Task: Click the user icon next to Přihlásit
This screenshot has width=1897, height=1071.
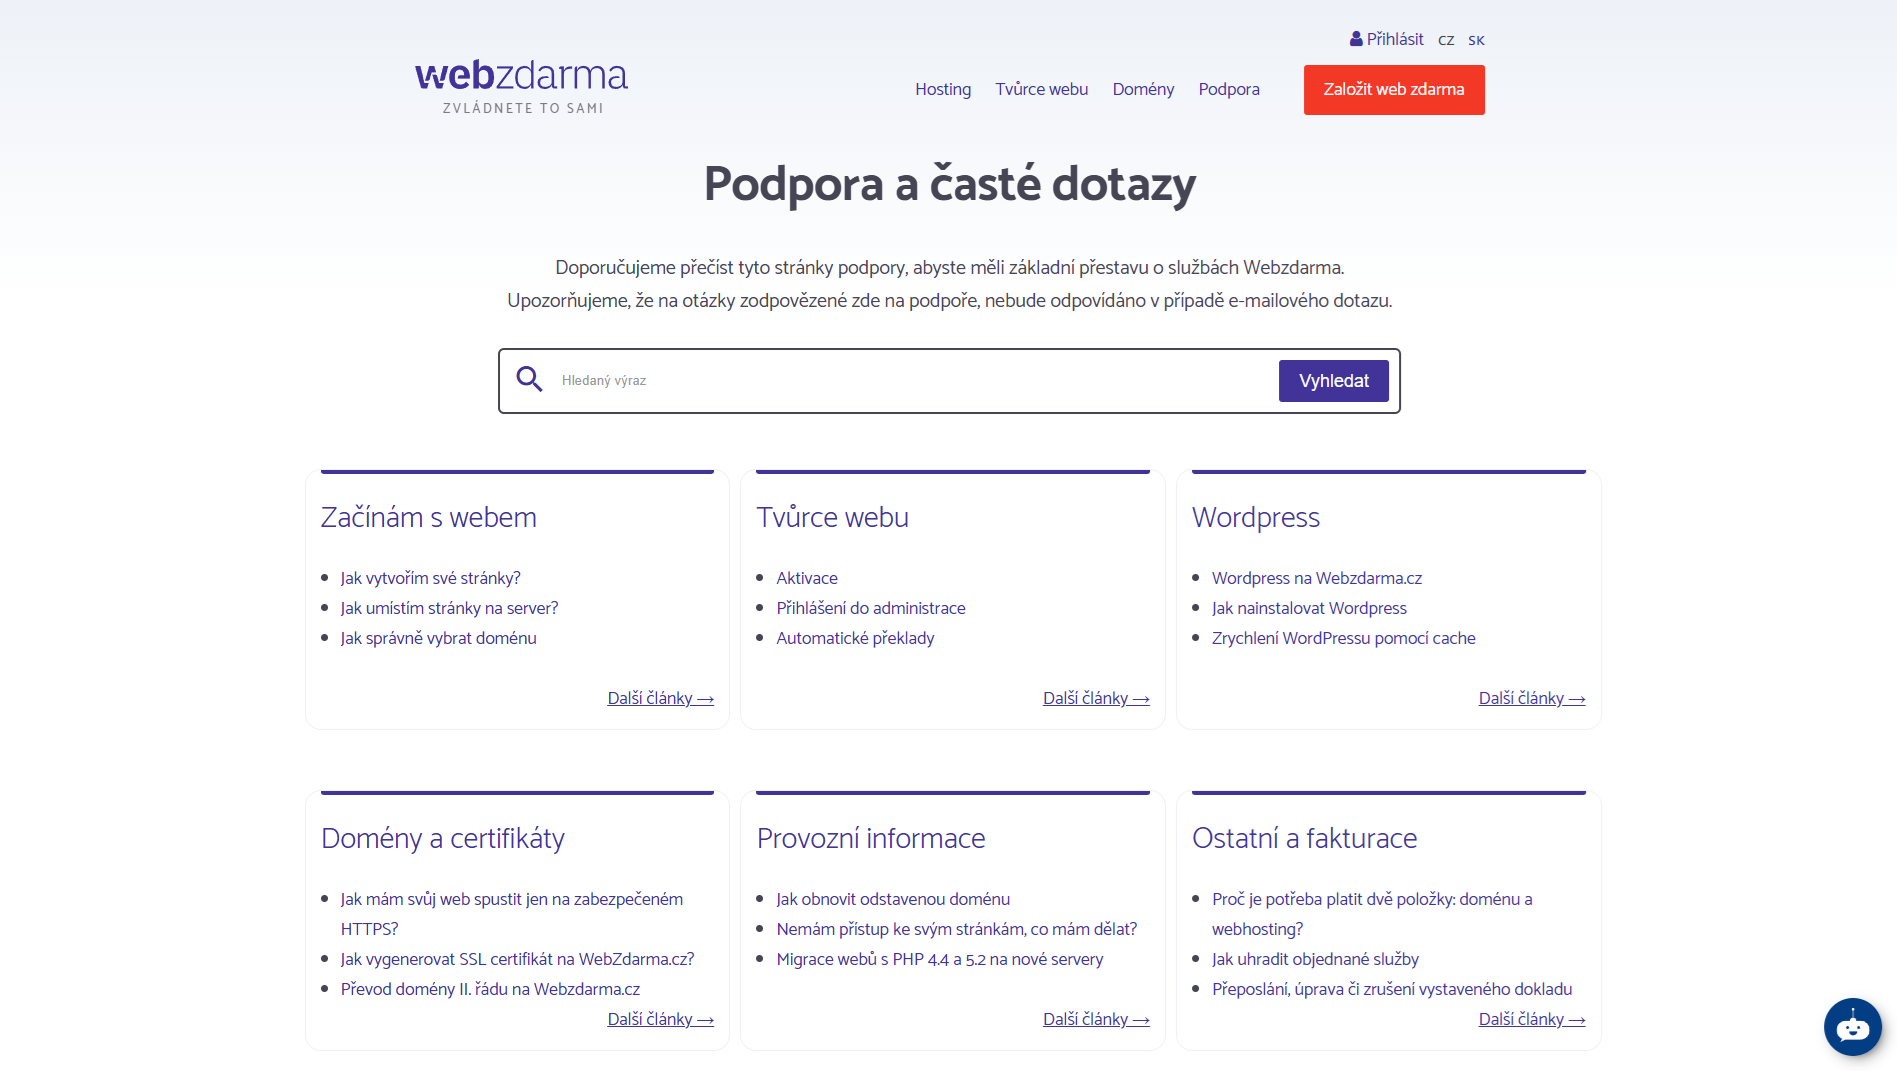Action: pos(1356,39)
